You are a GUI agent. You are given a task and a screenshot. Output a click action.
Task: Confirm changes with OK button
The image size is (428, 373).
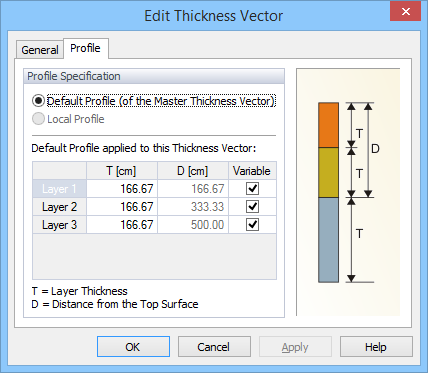(133, 347)
